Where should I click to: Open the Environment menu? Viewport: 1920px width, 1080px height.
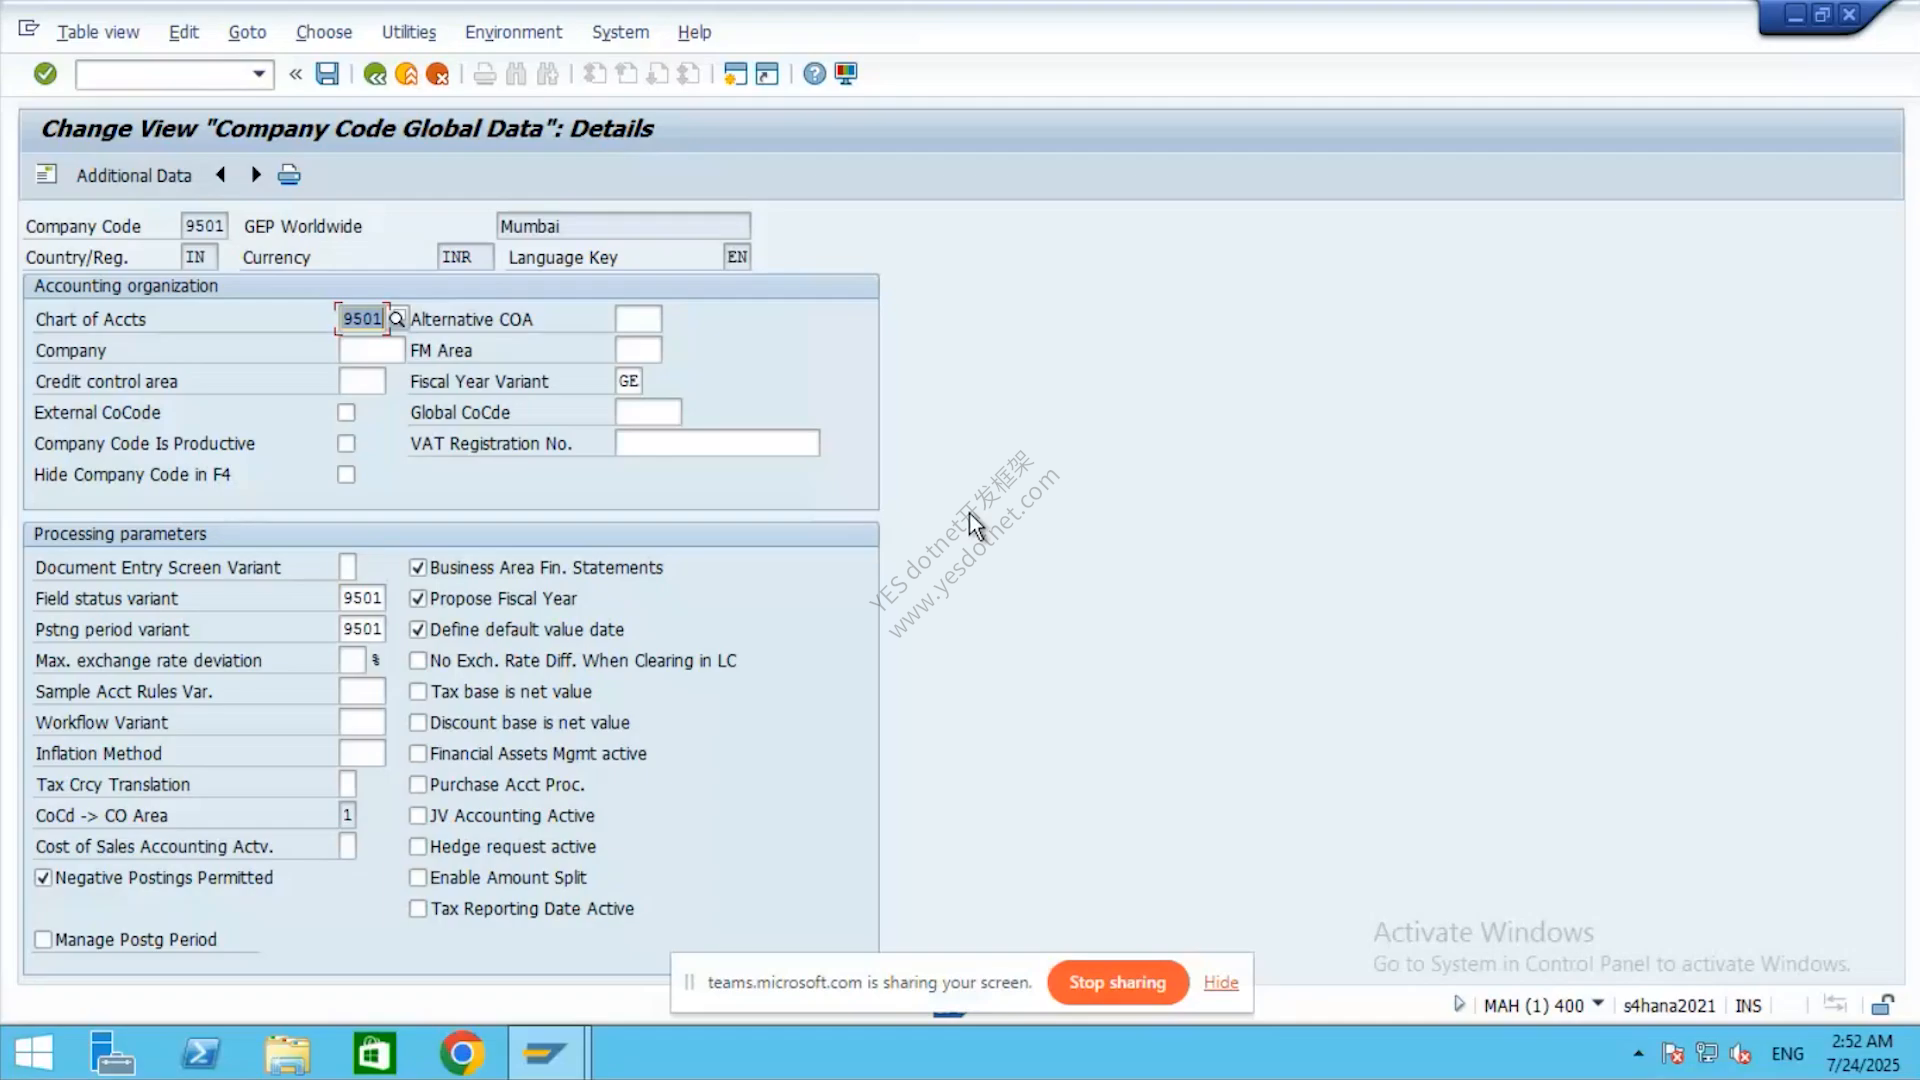click(x=513, y=32)
